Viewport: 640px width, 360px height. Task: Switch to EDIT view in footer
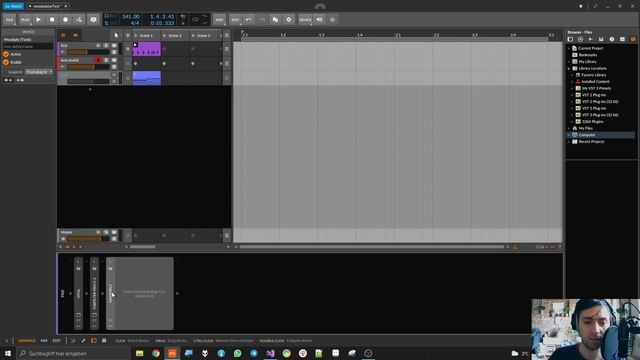coord(57,340)
